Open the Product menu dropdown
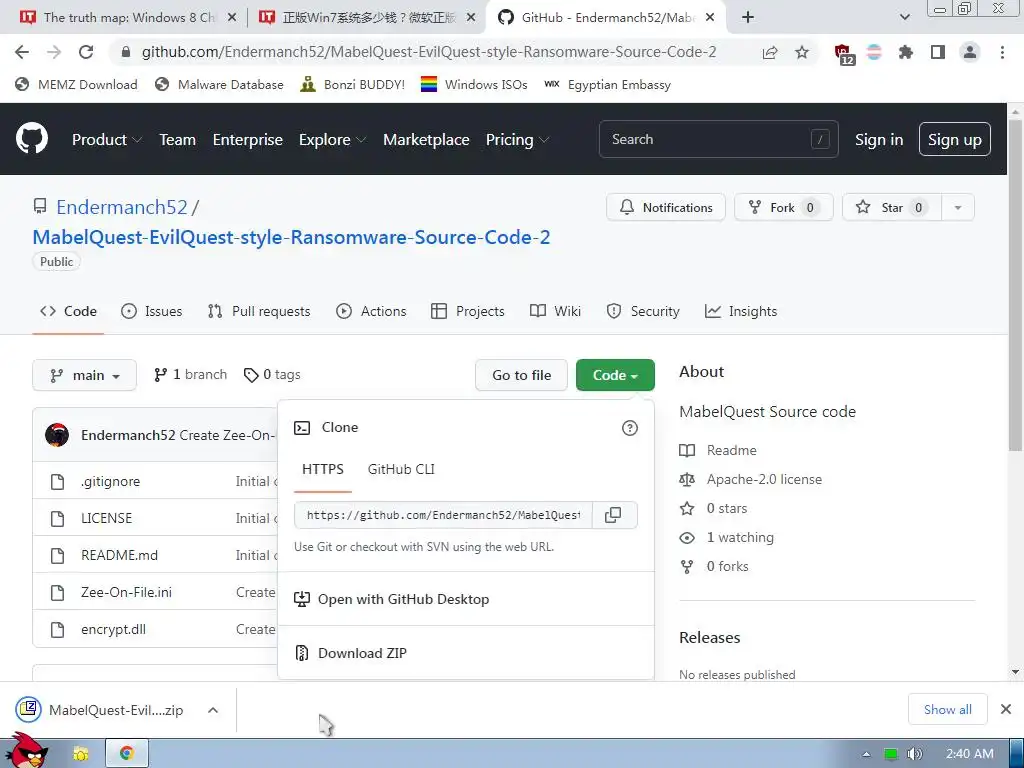The height and width of the screenshot is (768, 1024). point(107,139)
